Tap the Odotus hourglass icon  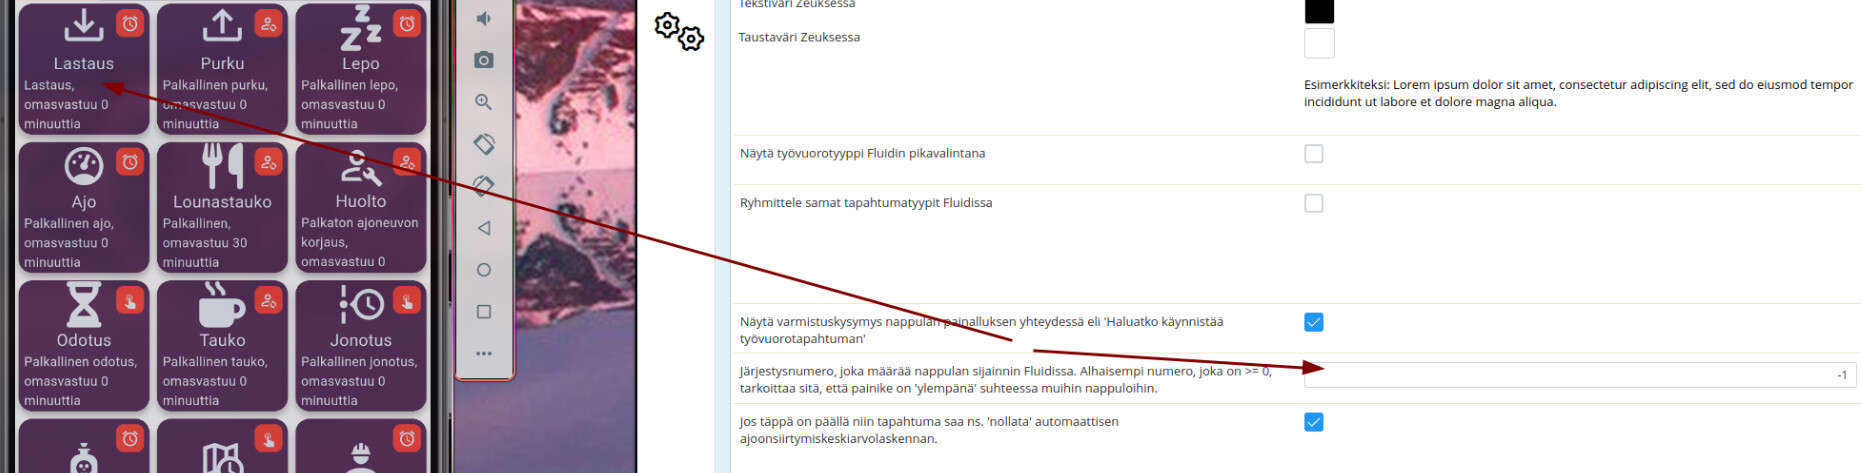pyautogui.click(x=84, y=304)
